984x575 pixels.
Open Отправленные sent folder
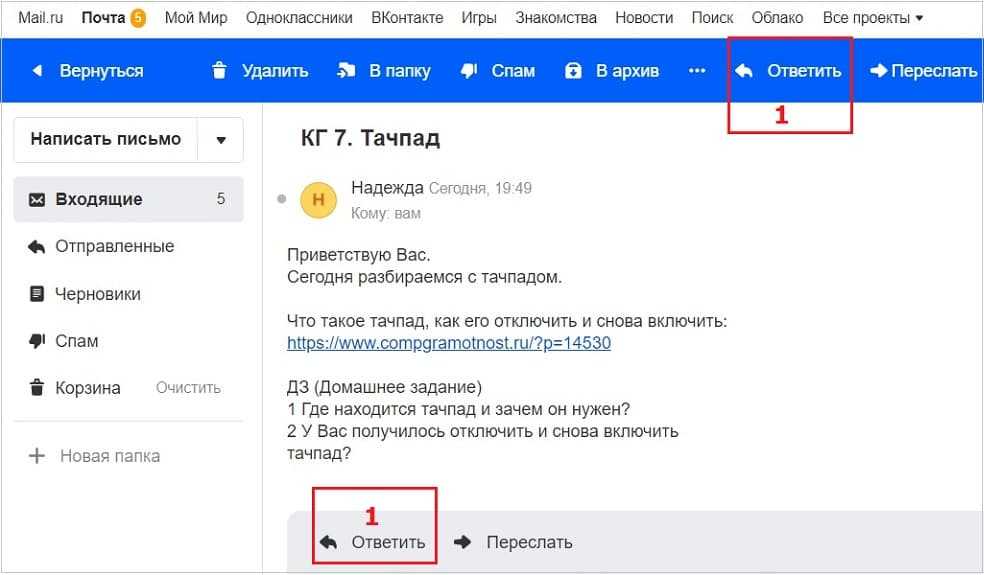tap(114, 246)
